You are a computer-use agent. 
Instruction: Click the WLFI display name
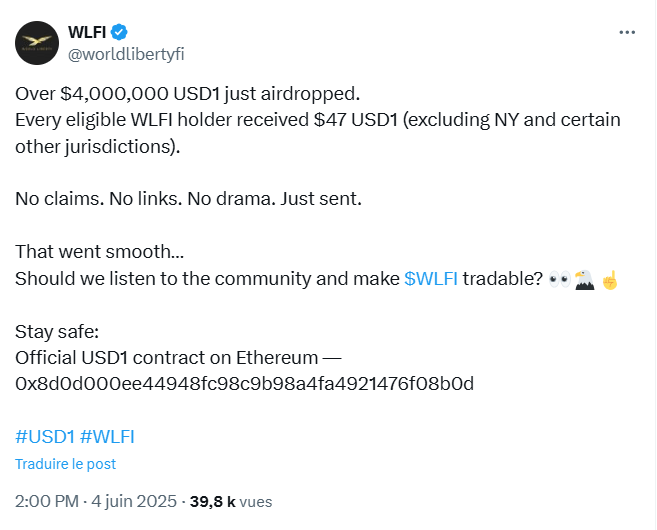click(87, 32)
